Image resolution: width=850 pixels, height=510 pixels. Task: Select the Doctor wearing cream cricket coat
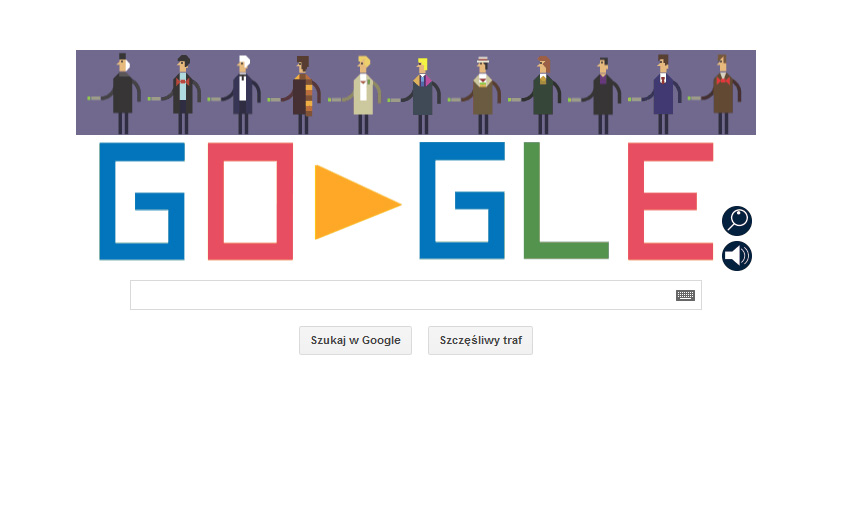(362, 94)
